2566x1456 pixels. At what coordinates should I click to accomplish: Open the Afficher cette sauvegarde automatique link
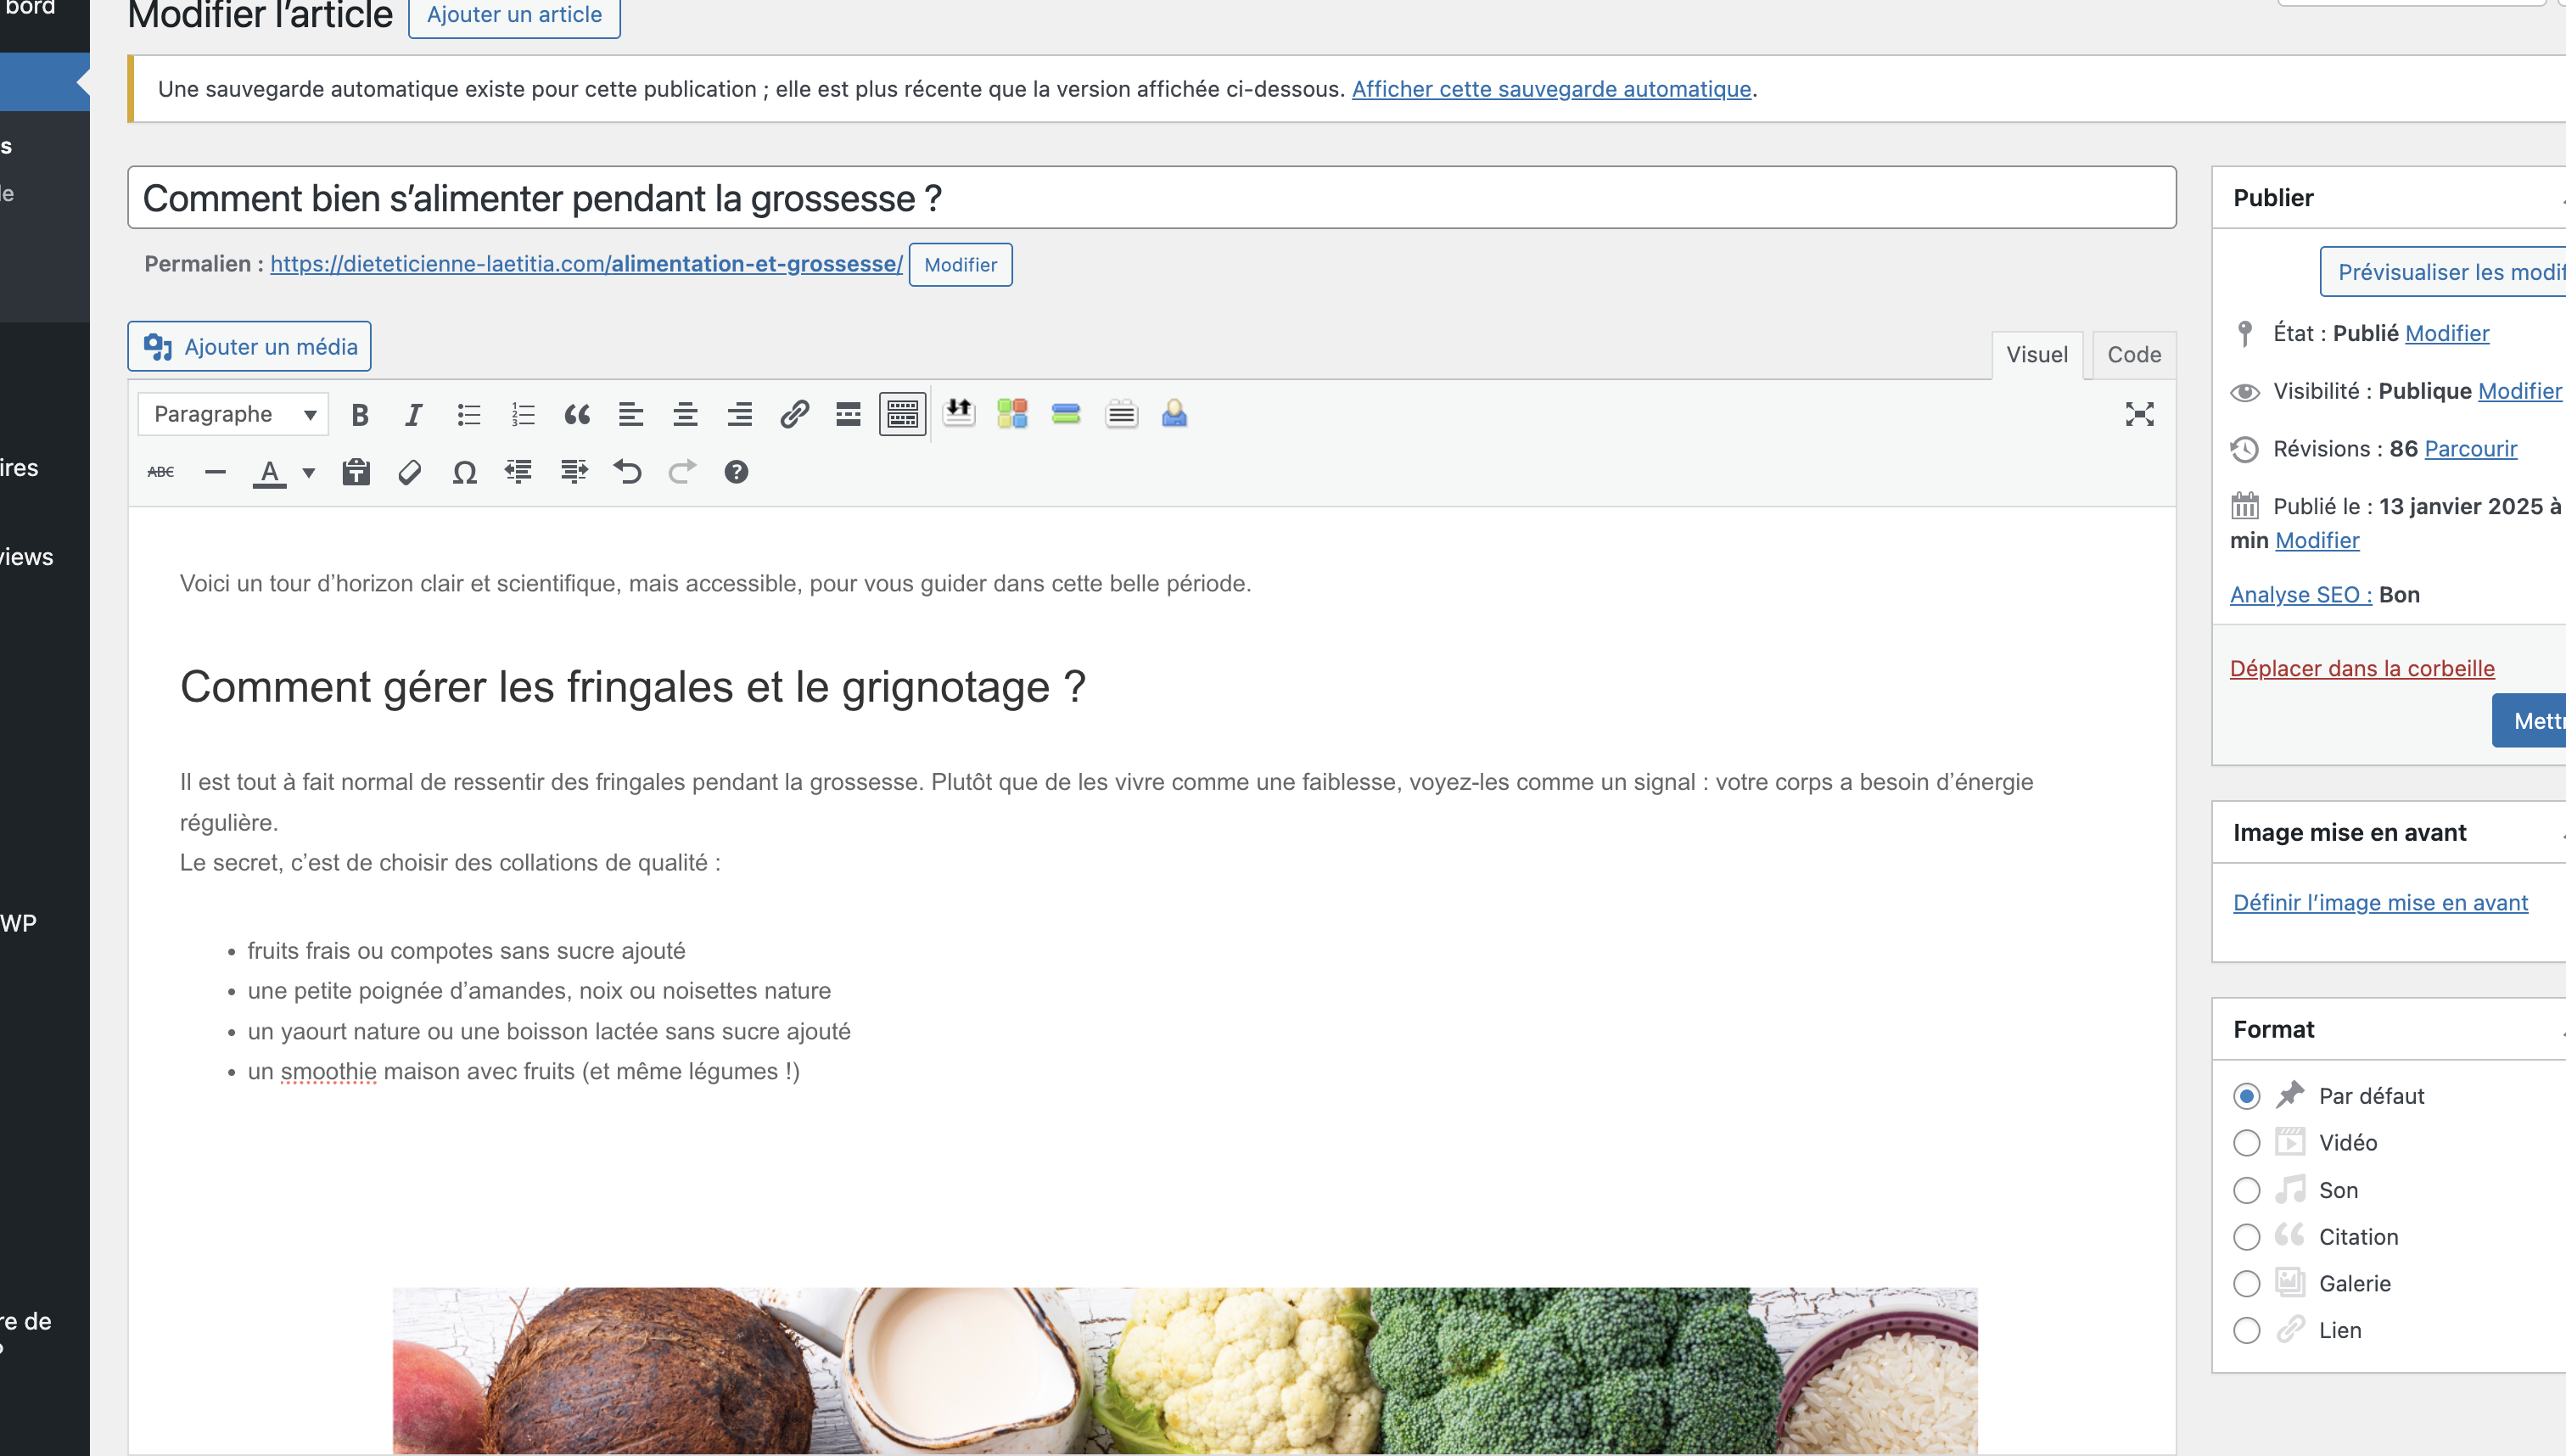(1551, 89)
